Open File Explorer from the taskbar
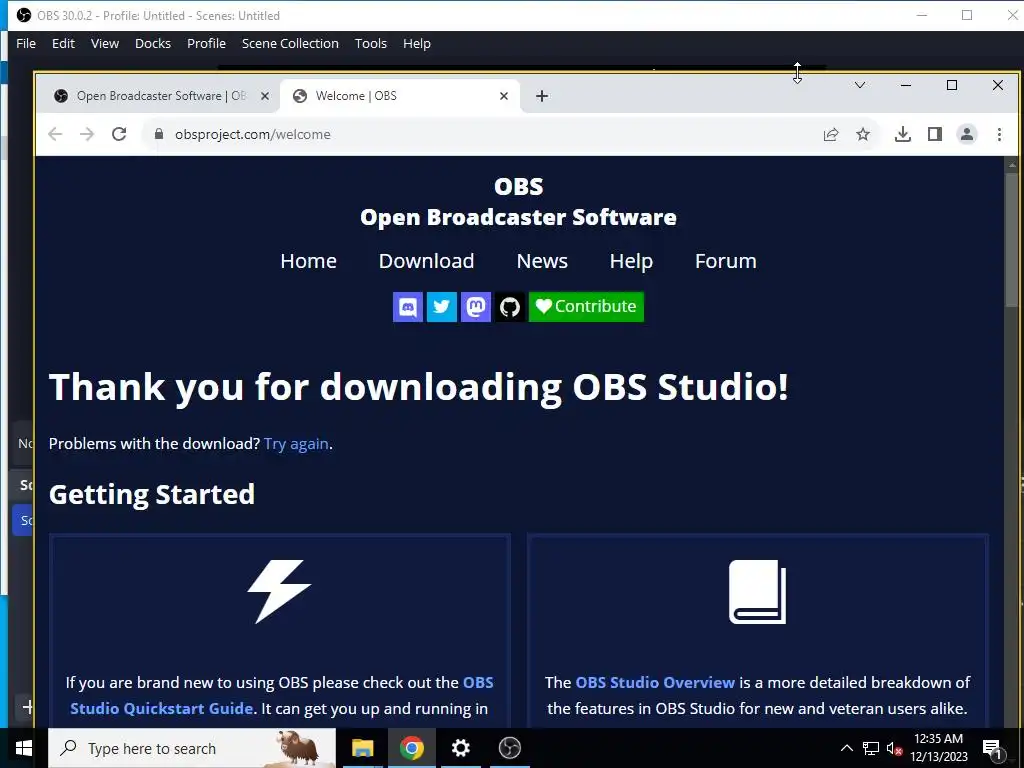 362,748
